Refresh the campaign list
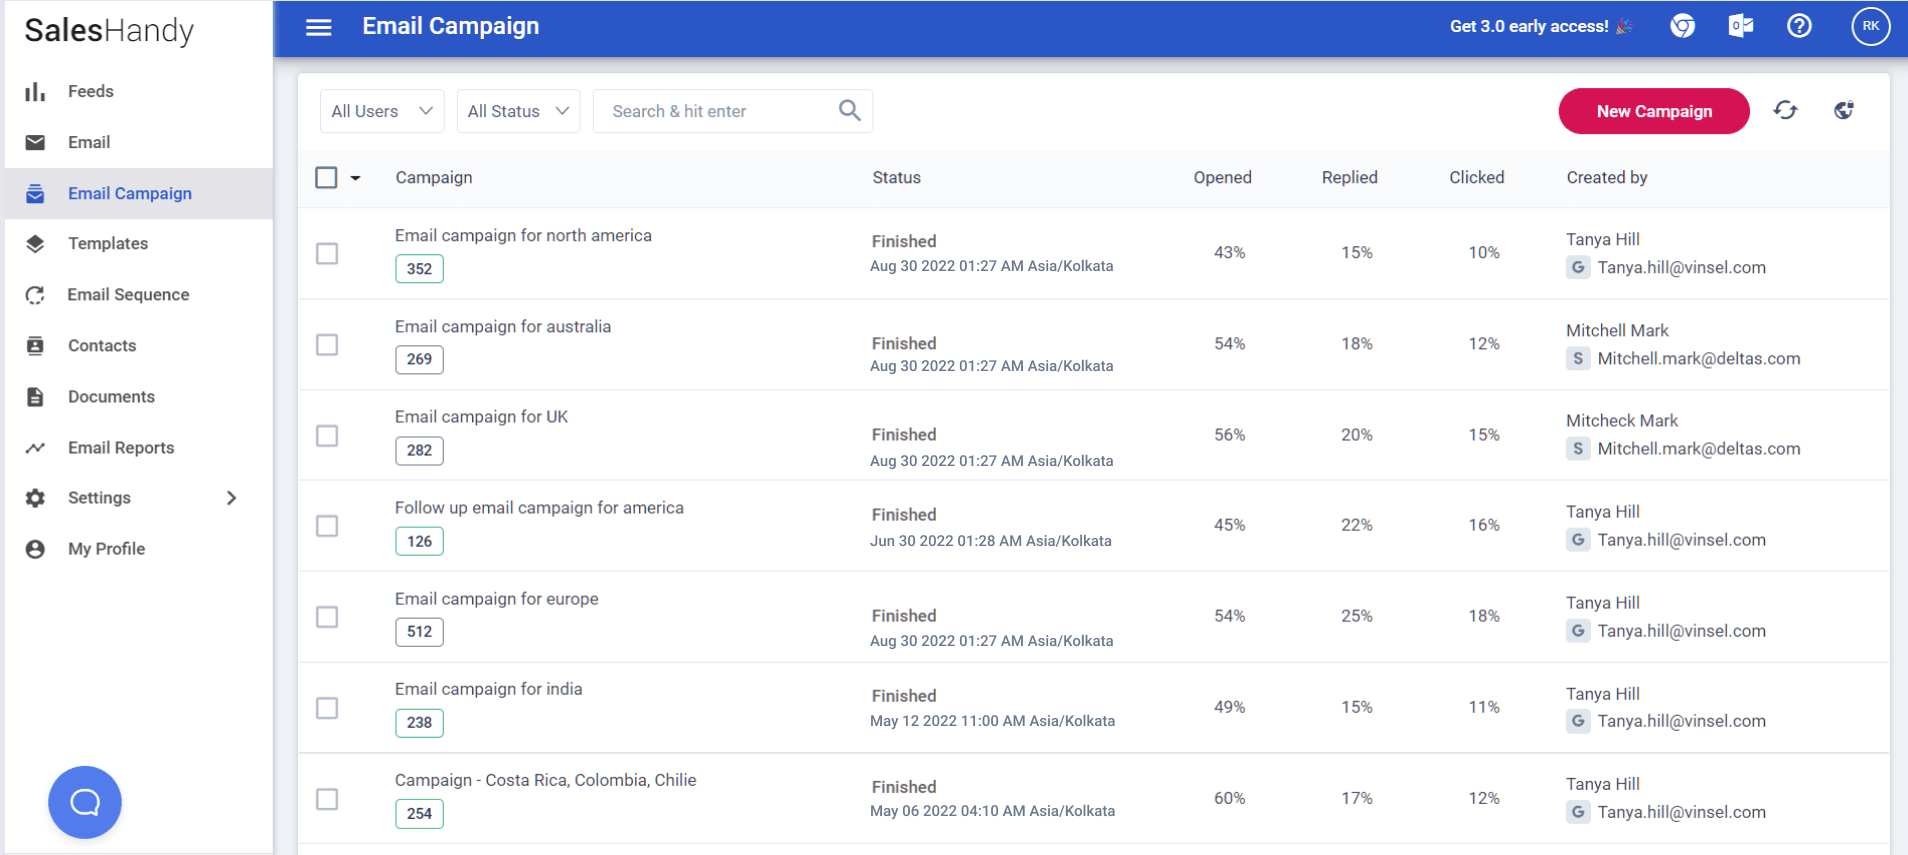The height and width of the screenshot is (855, 1908). [x=1785, y=110]
